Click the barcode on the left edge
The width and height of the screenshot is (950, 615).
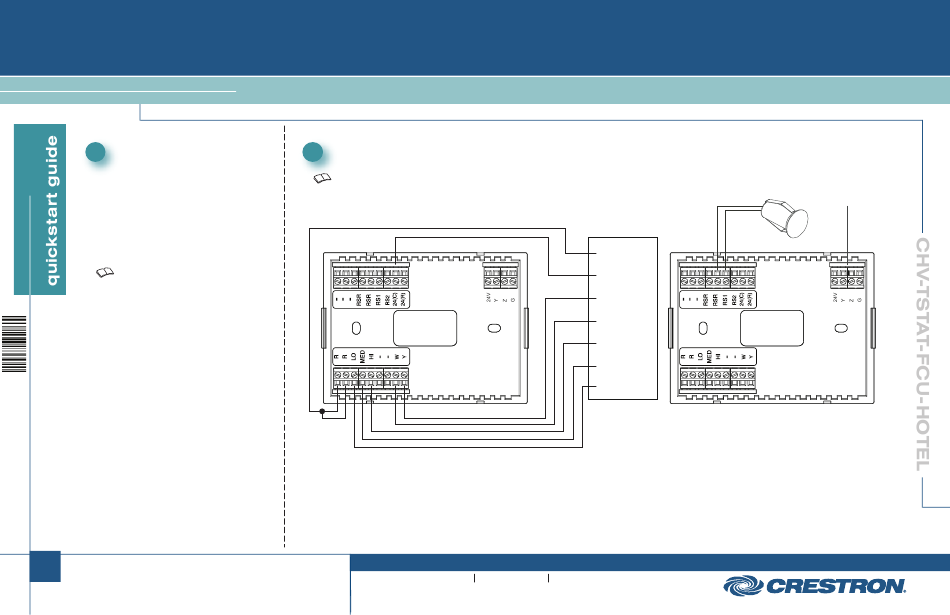click(x=14, y=344)
